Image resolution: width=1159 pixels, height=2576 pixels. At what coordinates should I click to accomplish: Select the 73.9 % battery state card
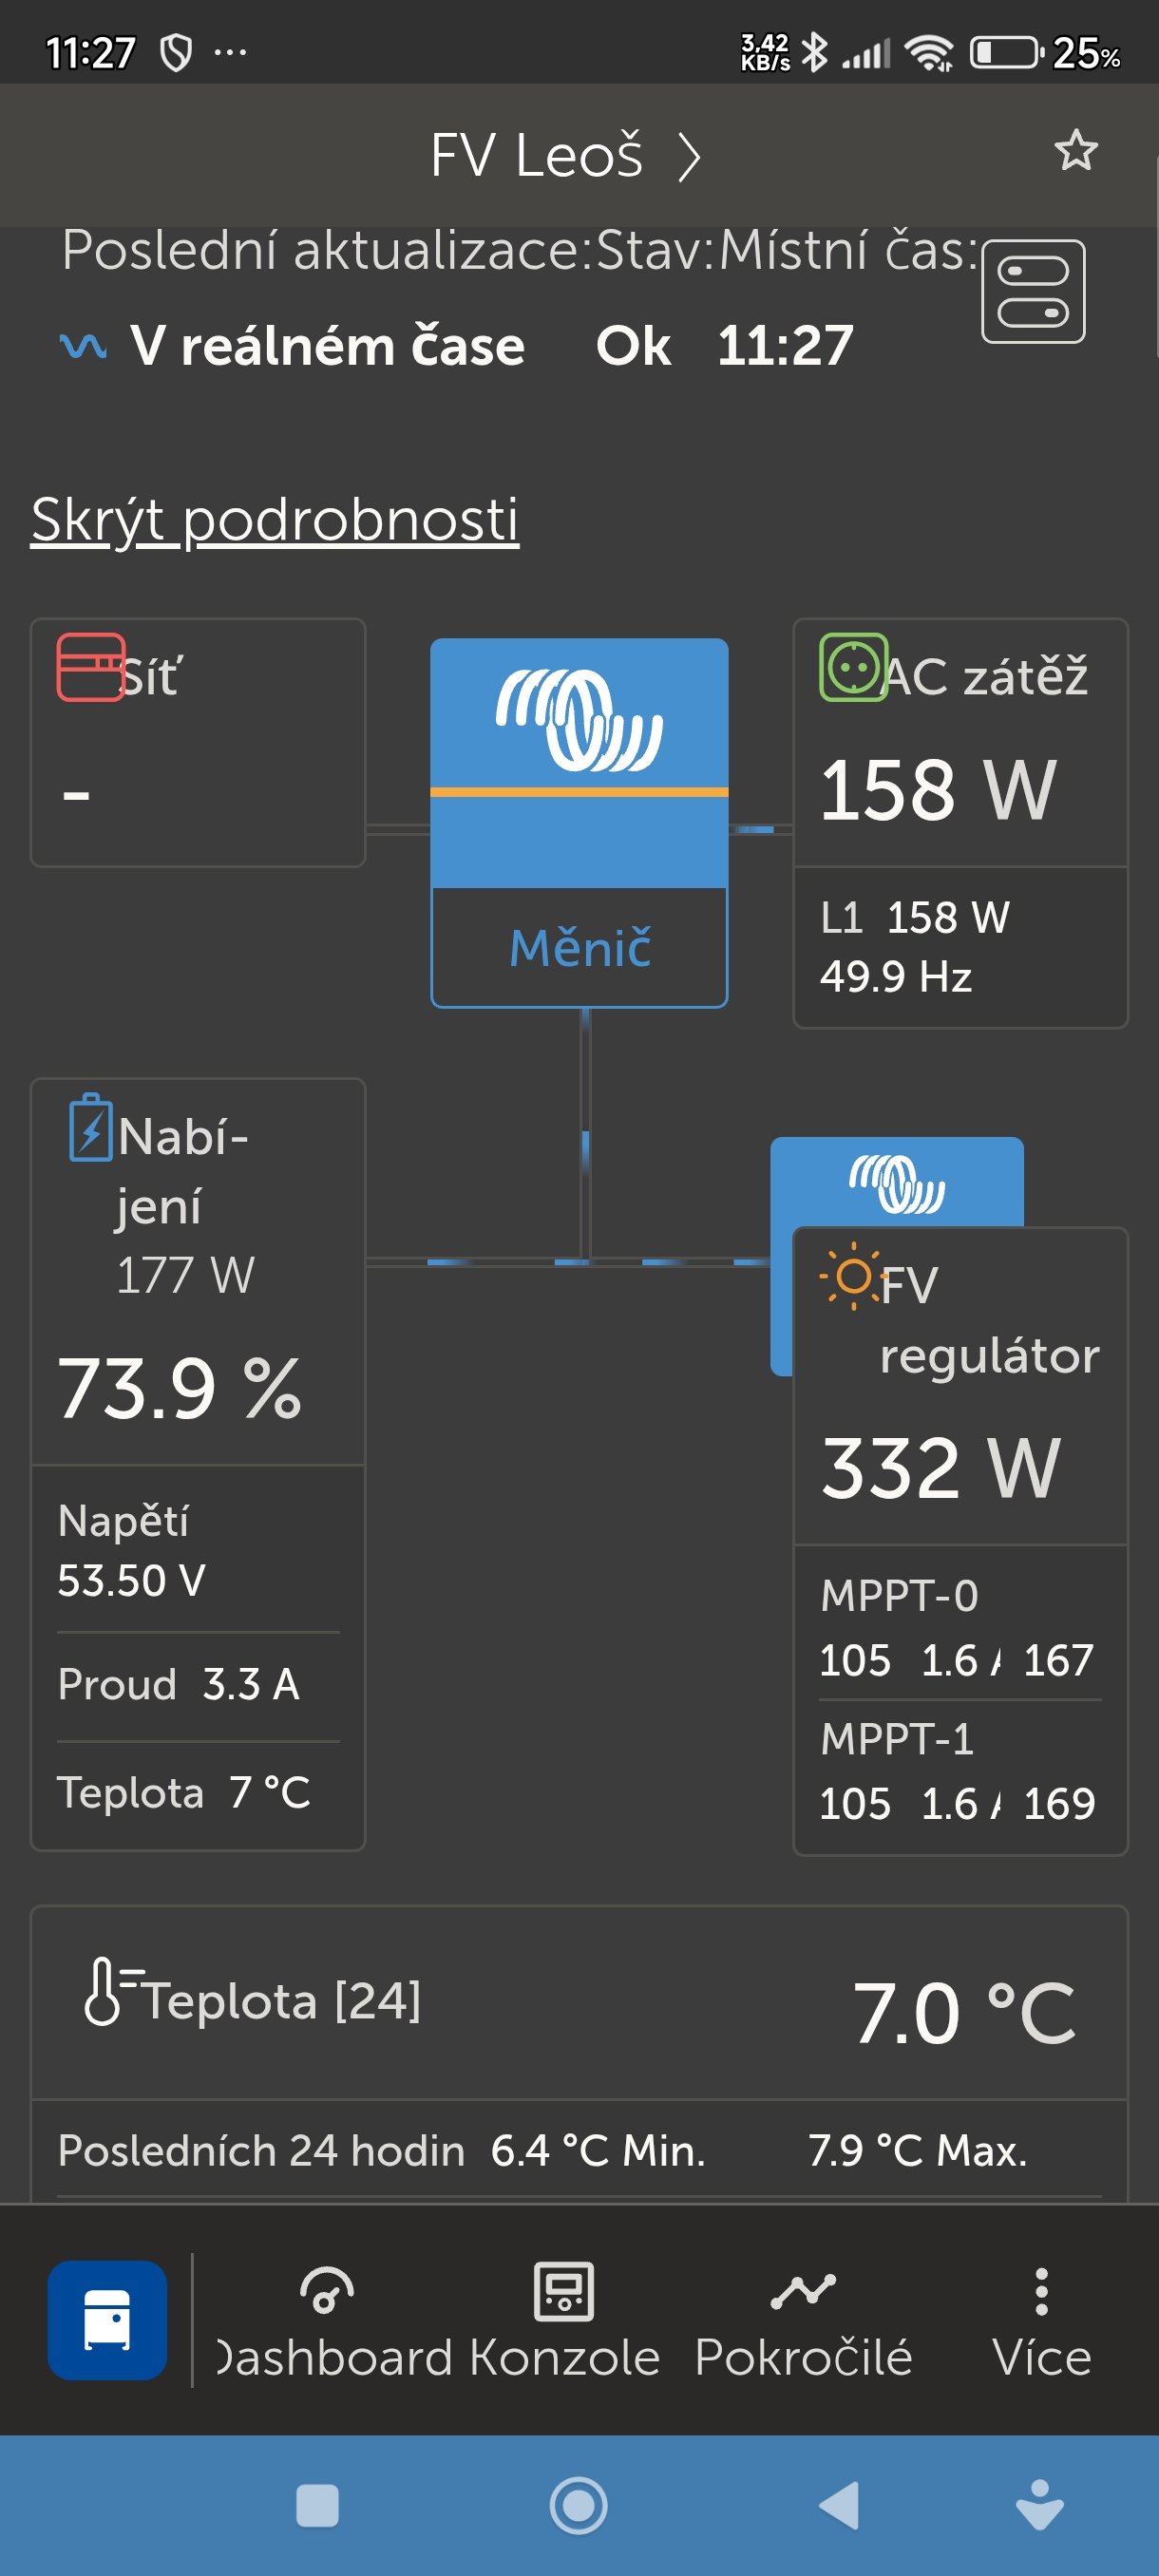[x=198, y=1386]
